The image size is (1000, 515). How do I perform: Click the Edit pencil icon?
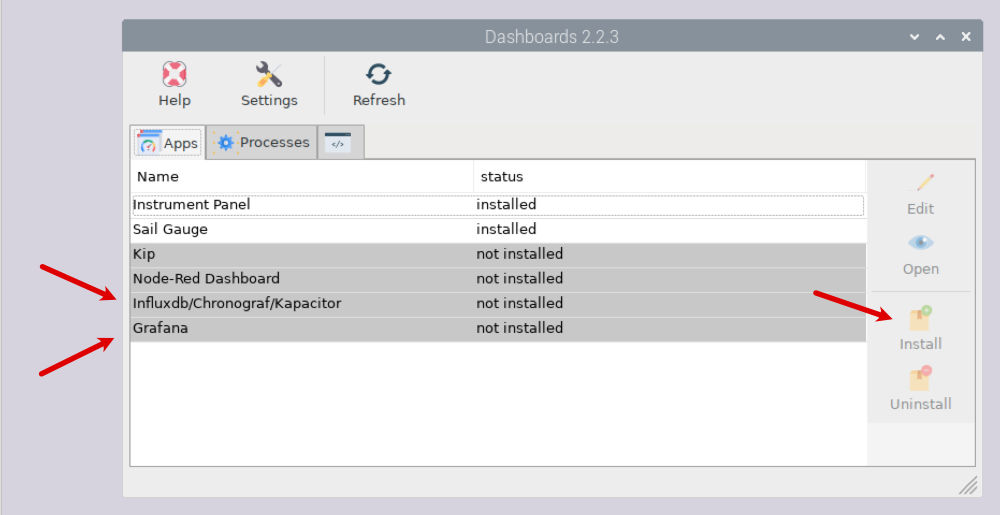(x=920, y=184)
